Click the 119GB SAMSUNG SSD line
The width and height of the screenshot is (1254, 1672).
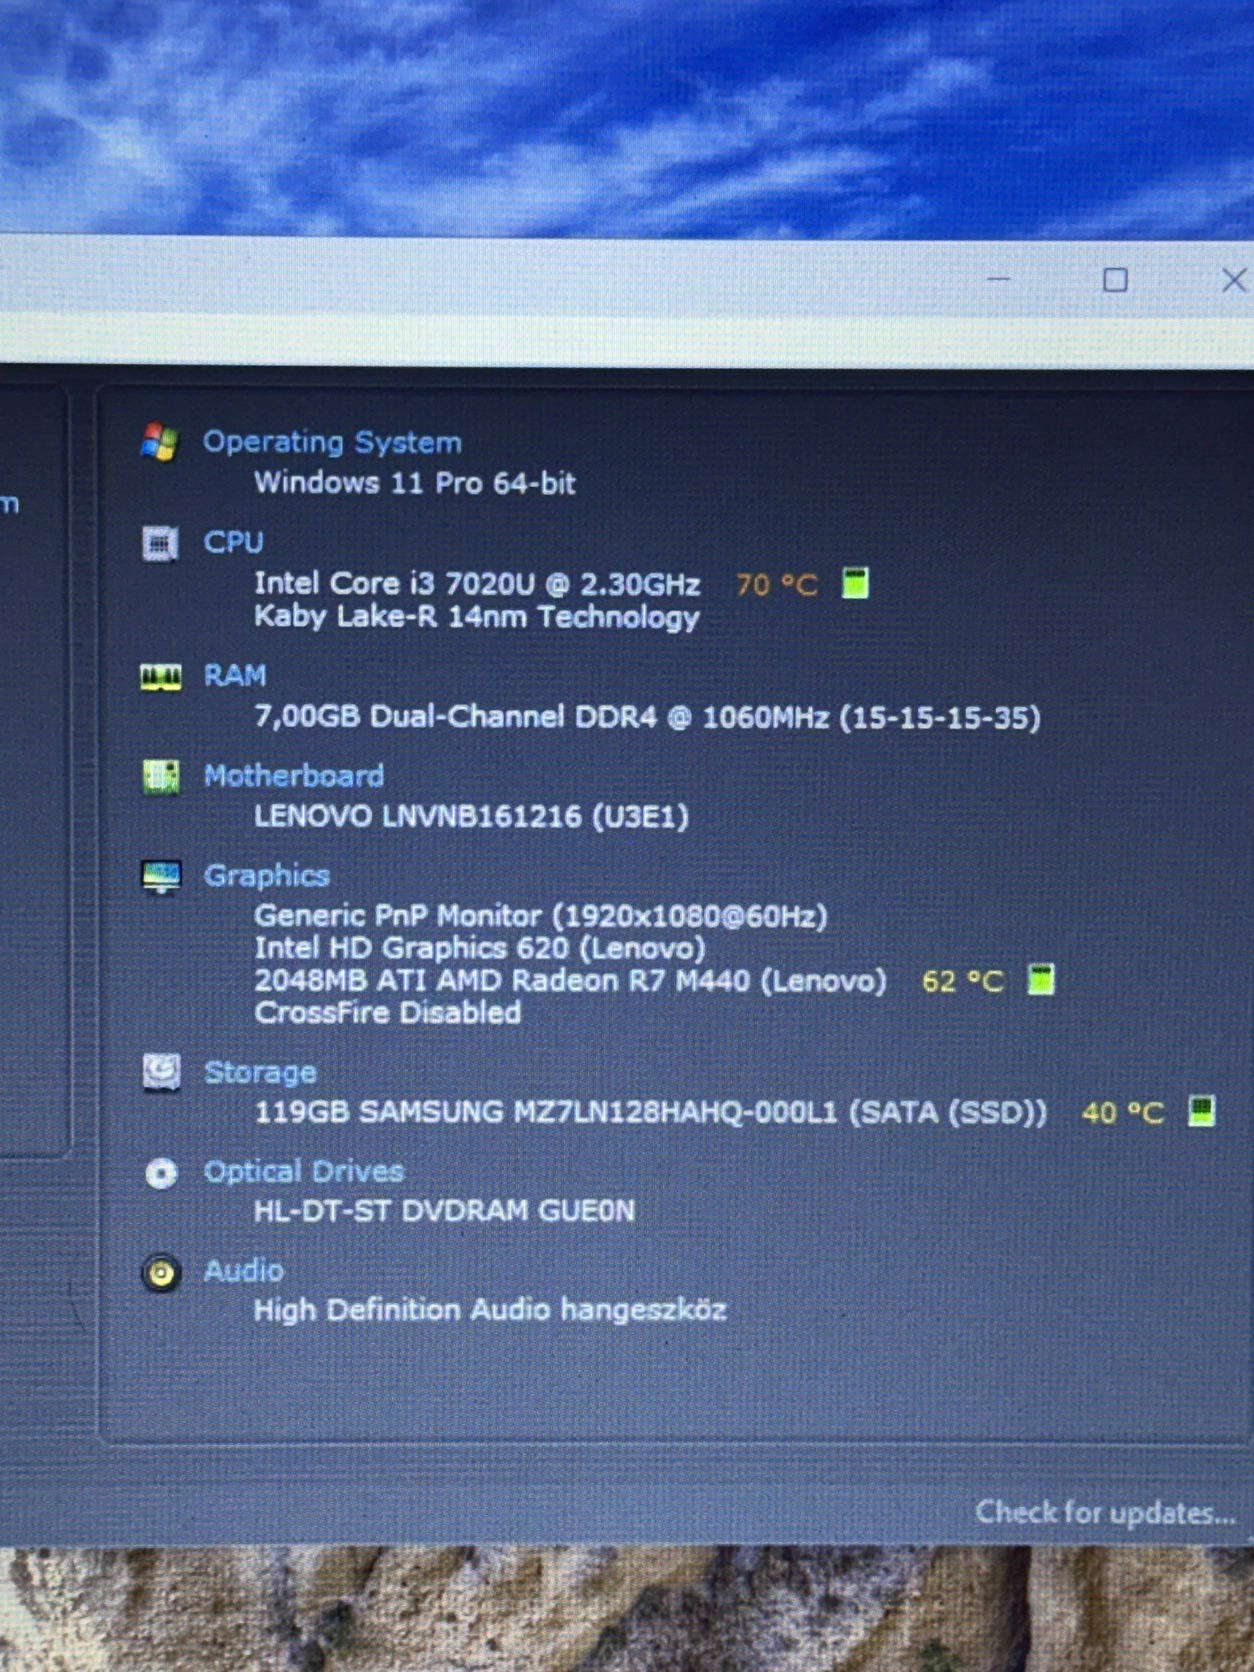click(651, 1112)
